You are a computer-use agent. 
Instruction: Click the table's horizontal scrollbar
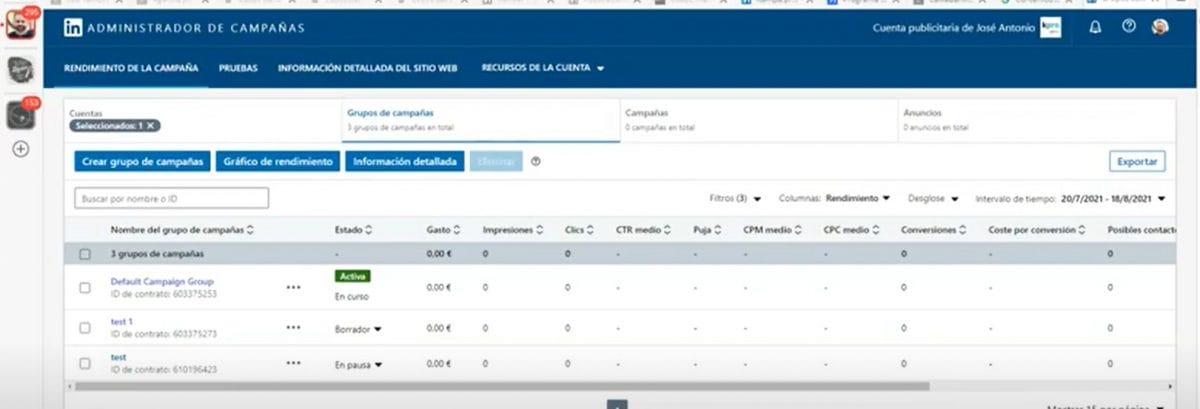pyautogui.click(x=501, y=385)
